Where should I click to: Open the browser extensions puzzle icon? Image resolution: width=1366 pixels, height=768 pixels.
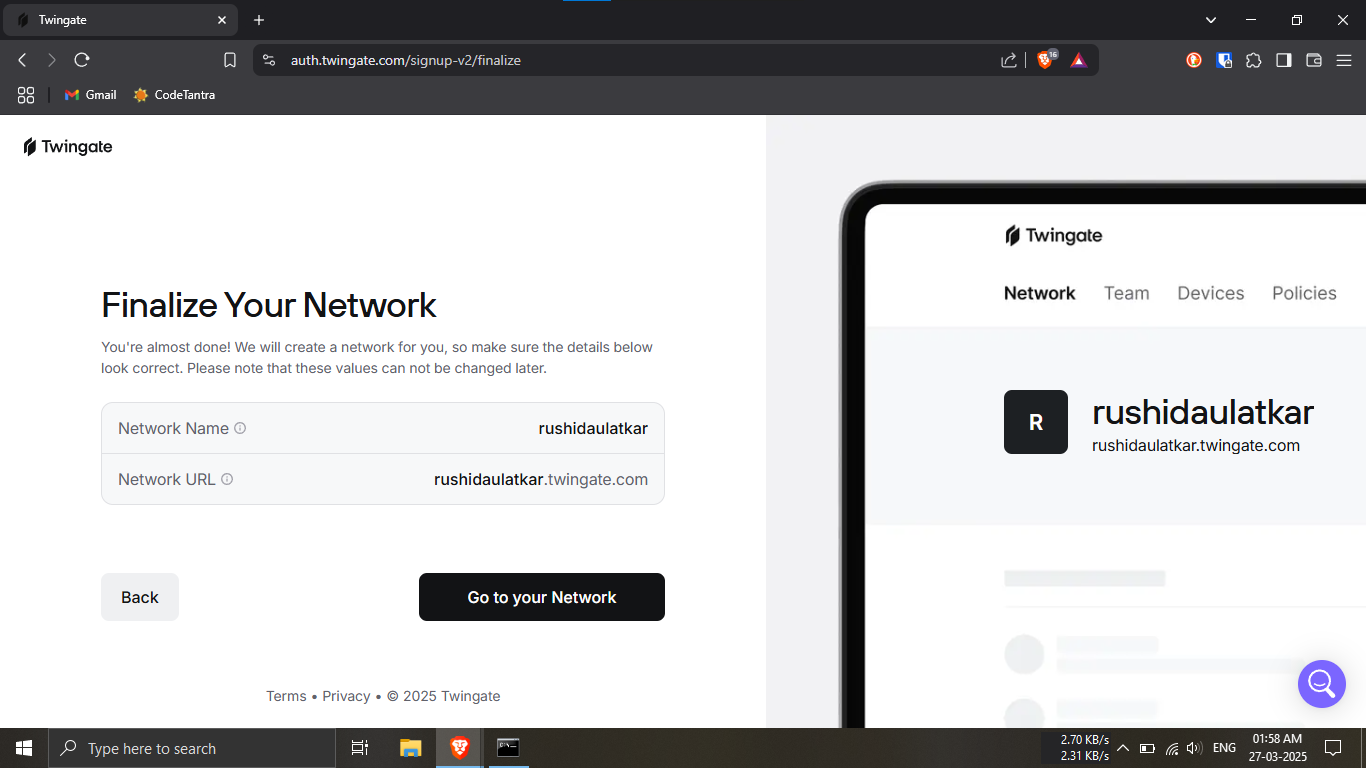click(x=1253, y=60)
